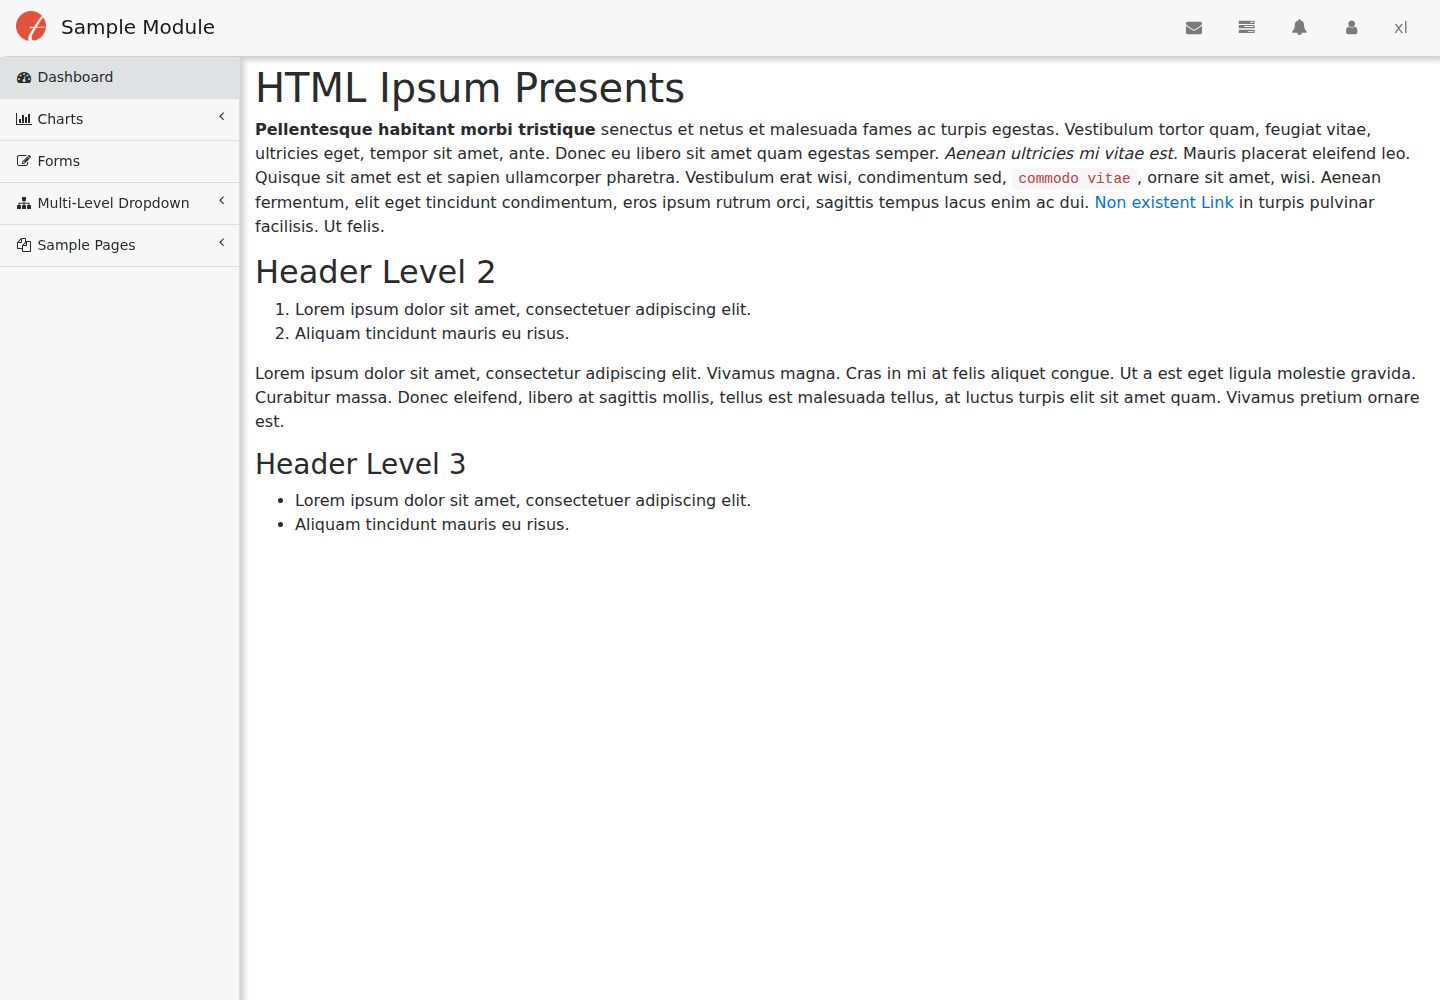Screen dimensions: 1440x1000
Task: Click the Multi-Level Dropdown sitemap icon
Action: tap(24, 203)
